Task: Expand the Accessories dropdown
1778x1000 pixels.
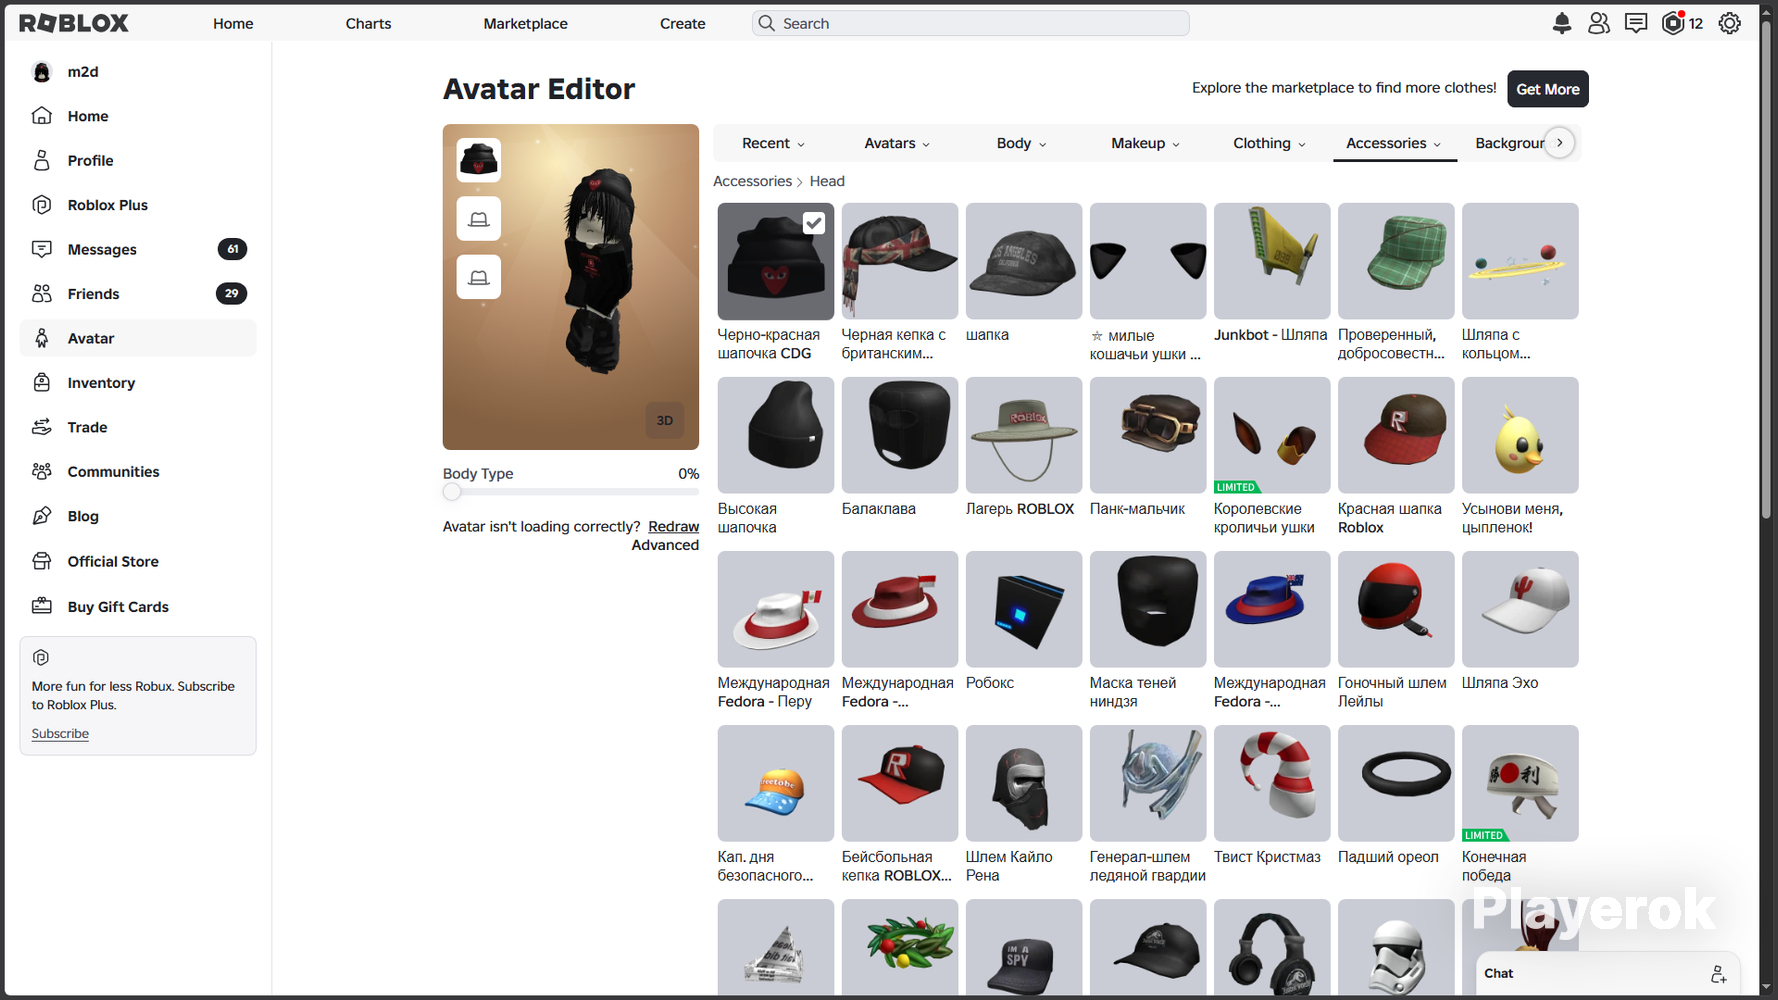Action: (x=1394, y=143)
